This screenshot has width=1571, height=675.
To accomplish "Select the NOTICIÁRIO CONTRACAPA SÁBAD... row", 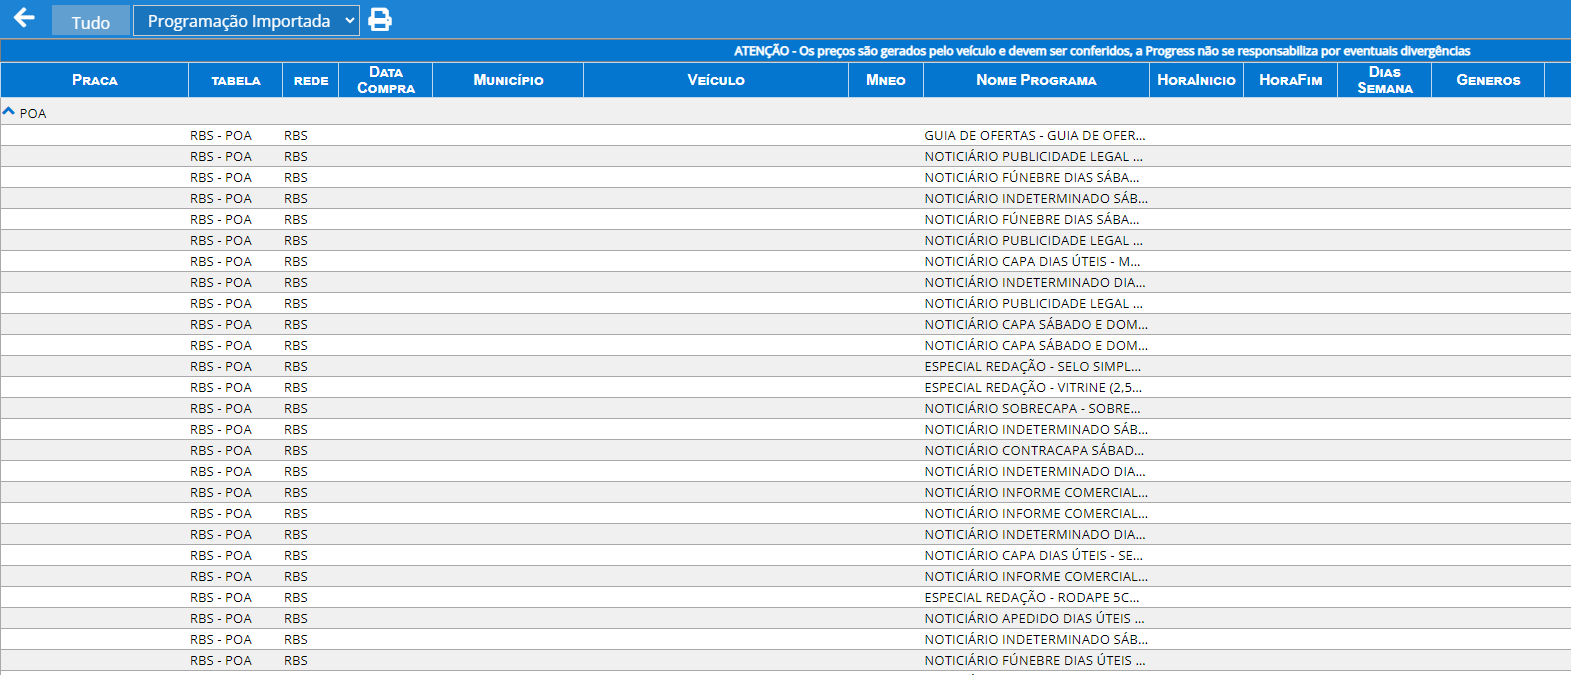I will click(785, 450).
